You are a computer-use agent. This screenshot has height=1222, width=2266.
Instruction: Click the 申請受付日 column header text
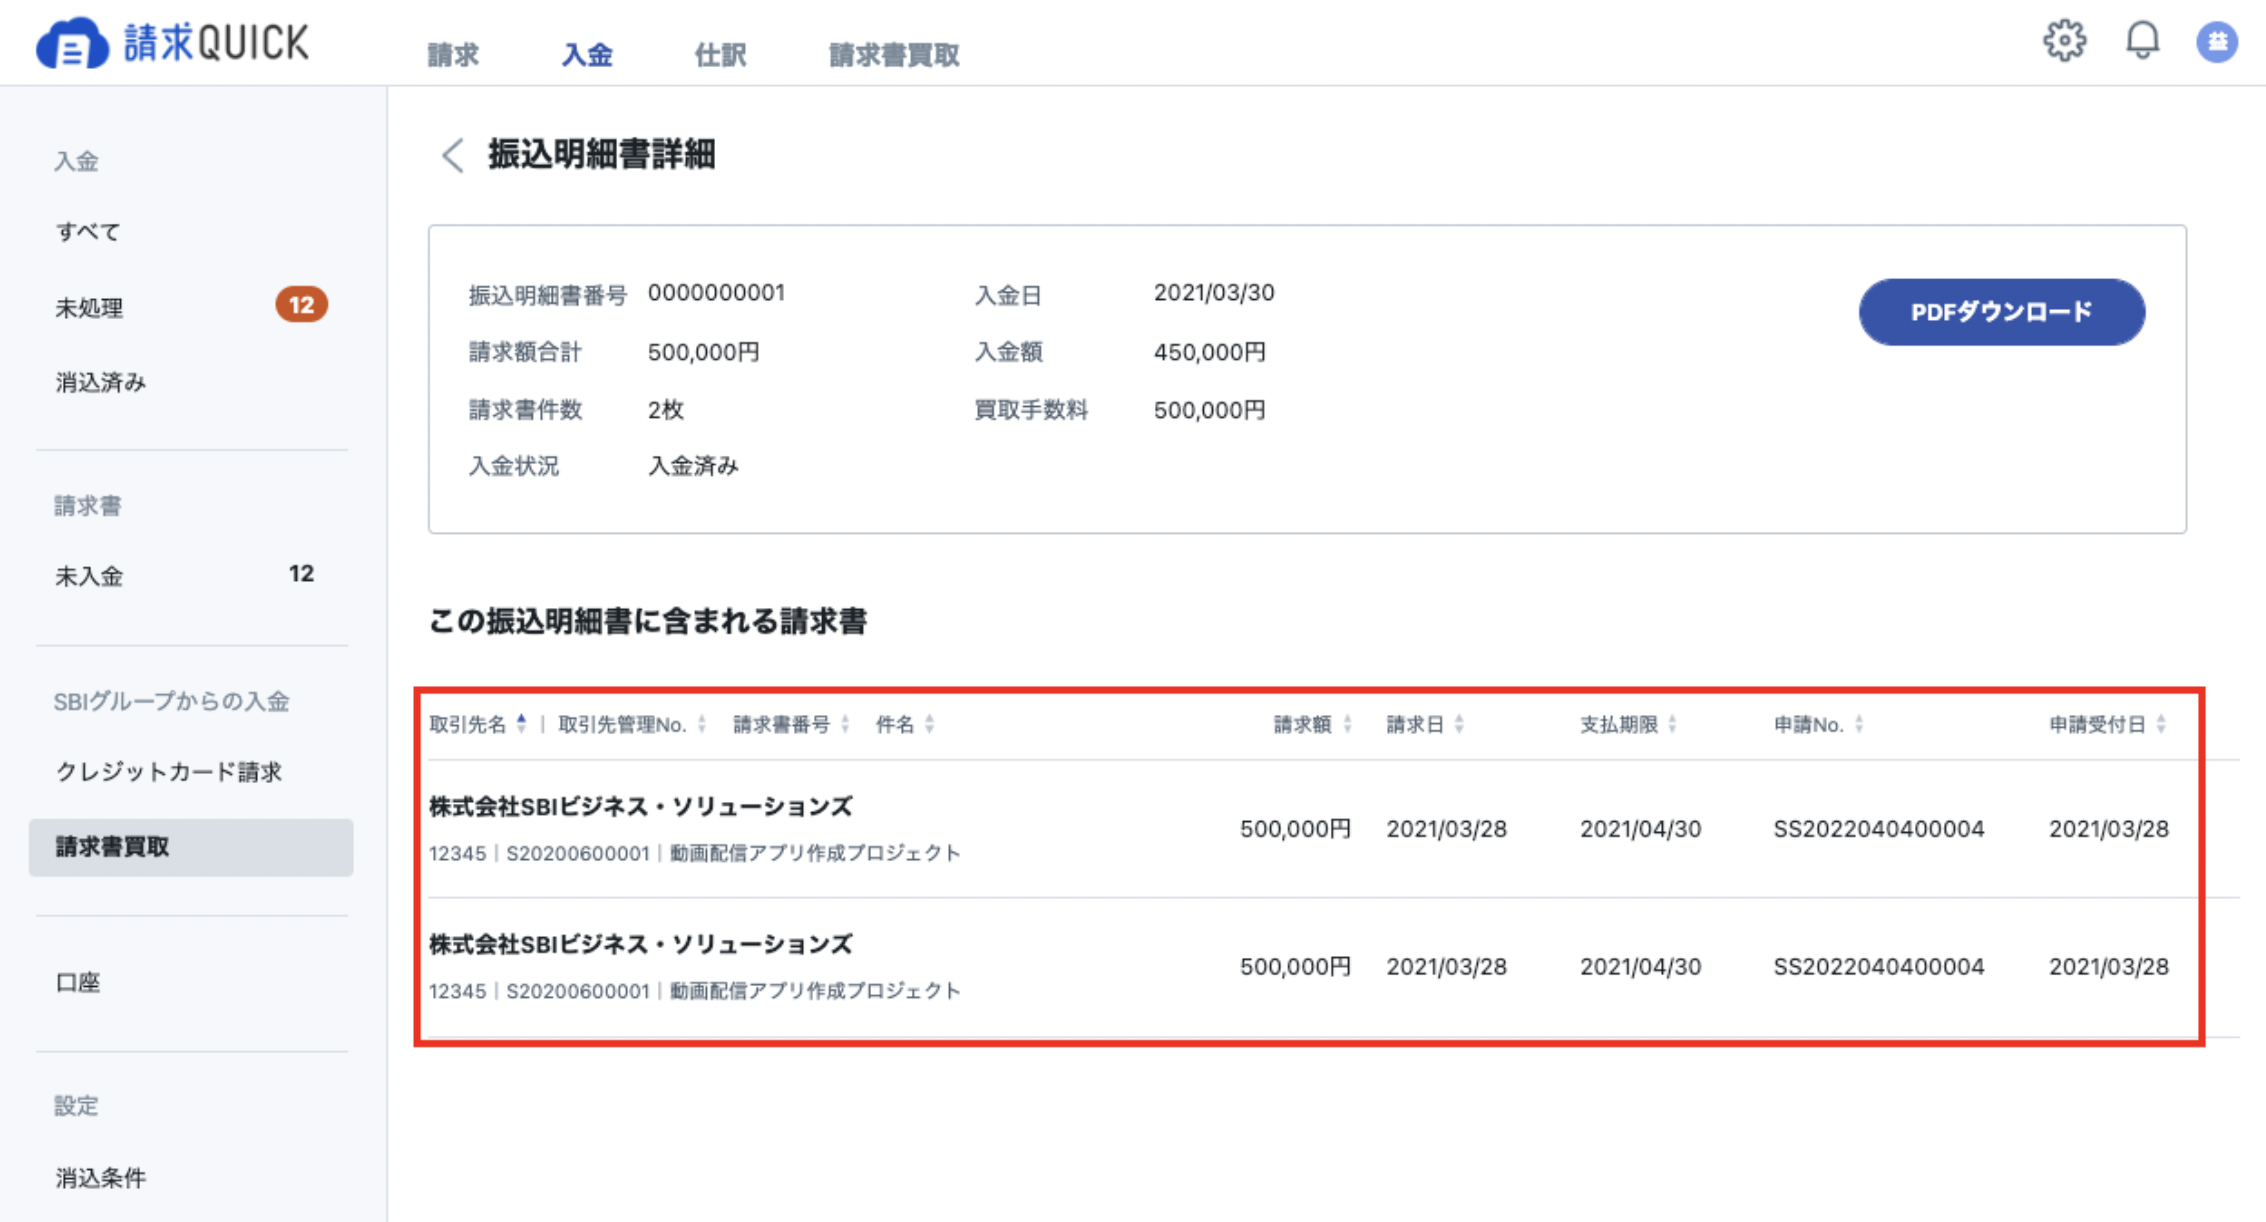click(2098, 724)
